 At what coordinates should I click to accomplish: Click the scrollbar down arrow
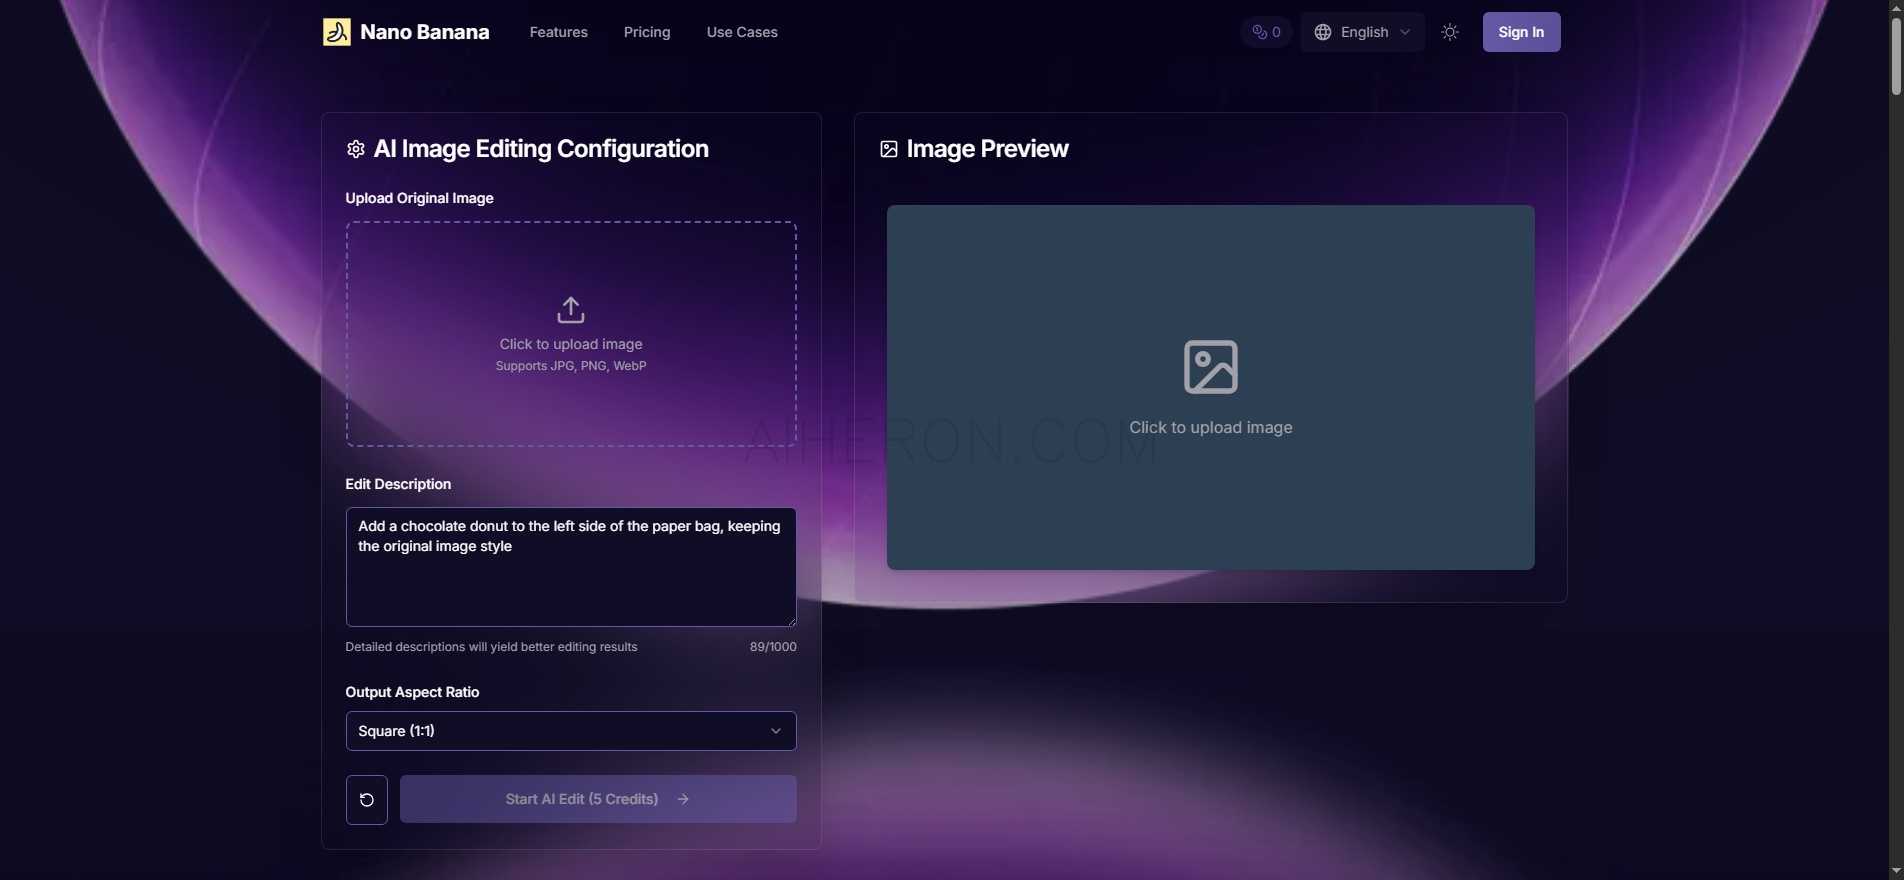click(1895, 872)
